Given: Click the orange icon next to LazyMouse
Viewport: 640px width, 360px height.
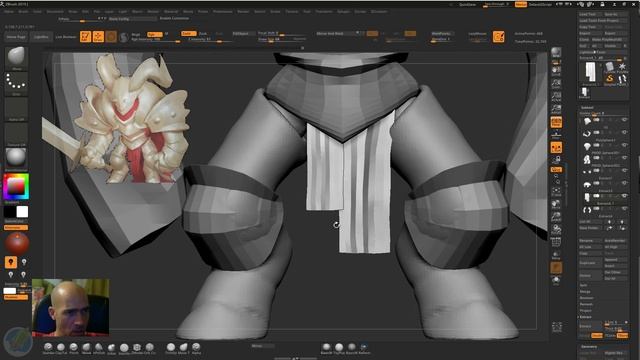Looking at the screenshot, I should point(498,37).
